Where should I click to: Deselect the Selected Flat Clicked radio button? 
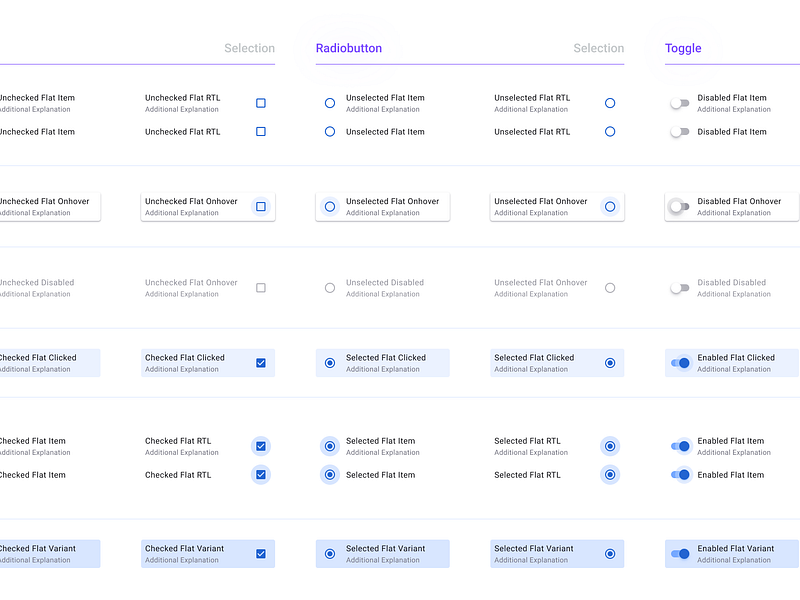[x=329, y=363]
